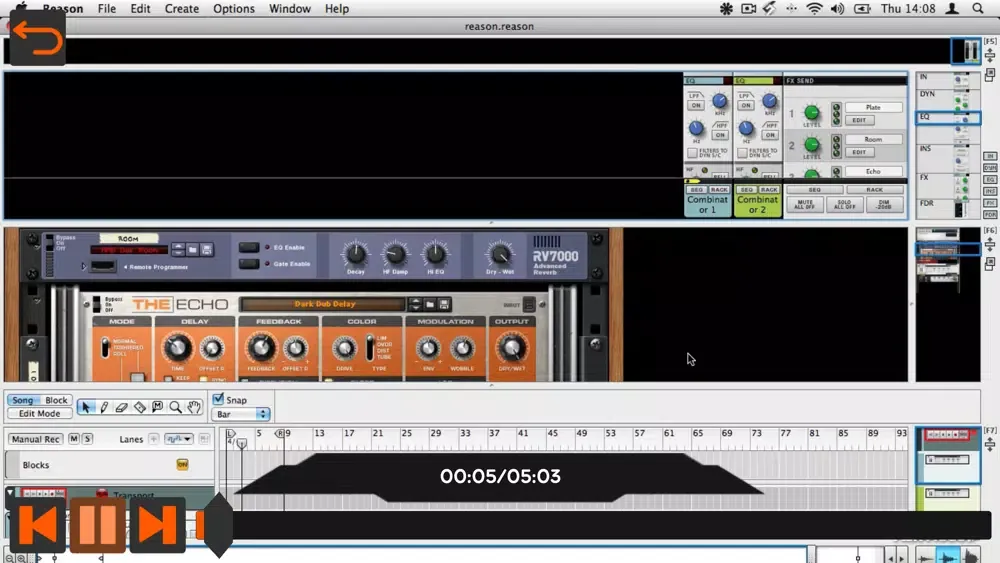This screenshot has height=563, width=1000.
Task: Select the Magnify tool
Action: tap(175, 407)
